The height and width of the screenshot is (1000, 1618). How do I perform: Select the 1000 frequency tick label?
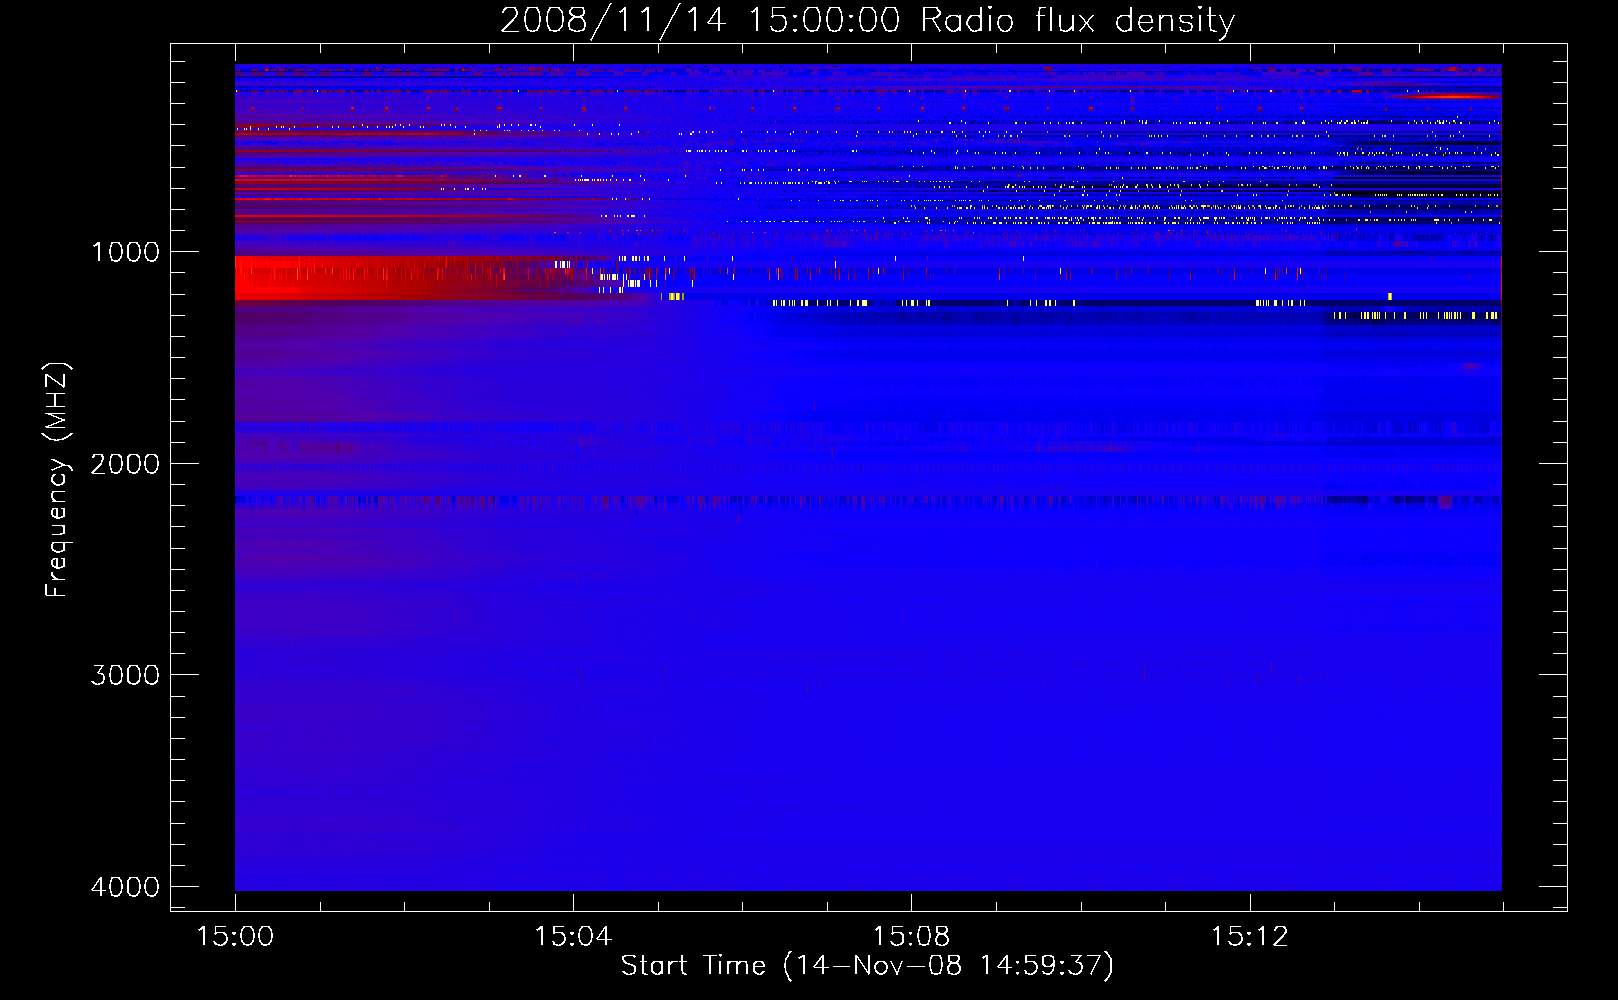click(125, 252)
